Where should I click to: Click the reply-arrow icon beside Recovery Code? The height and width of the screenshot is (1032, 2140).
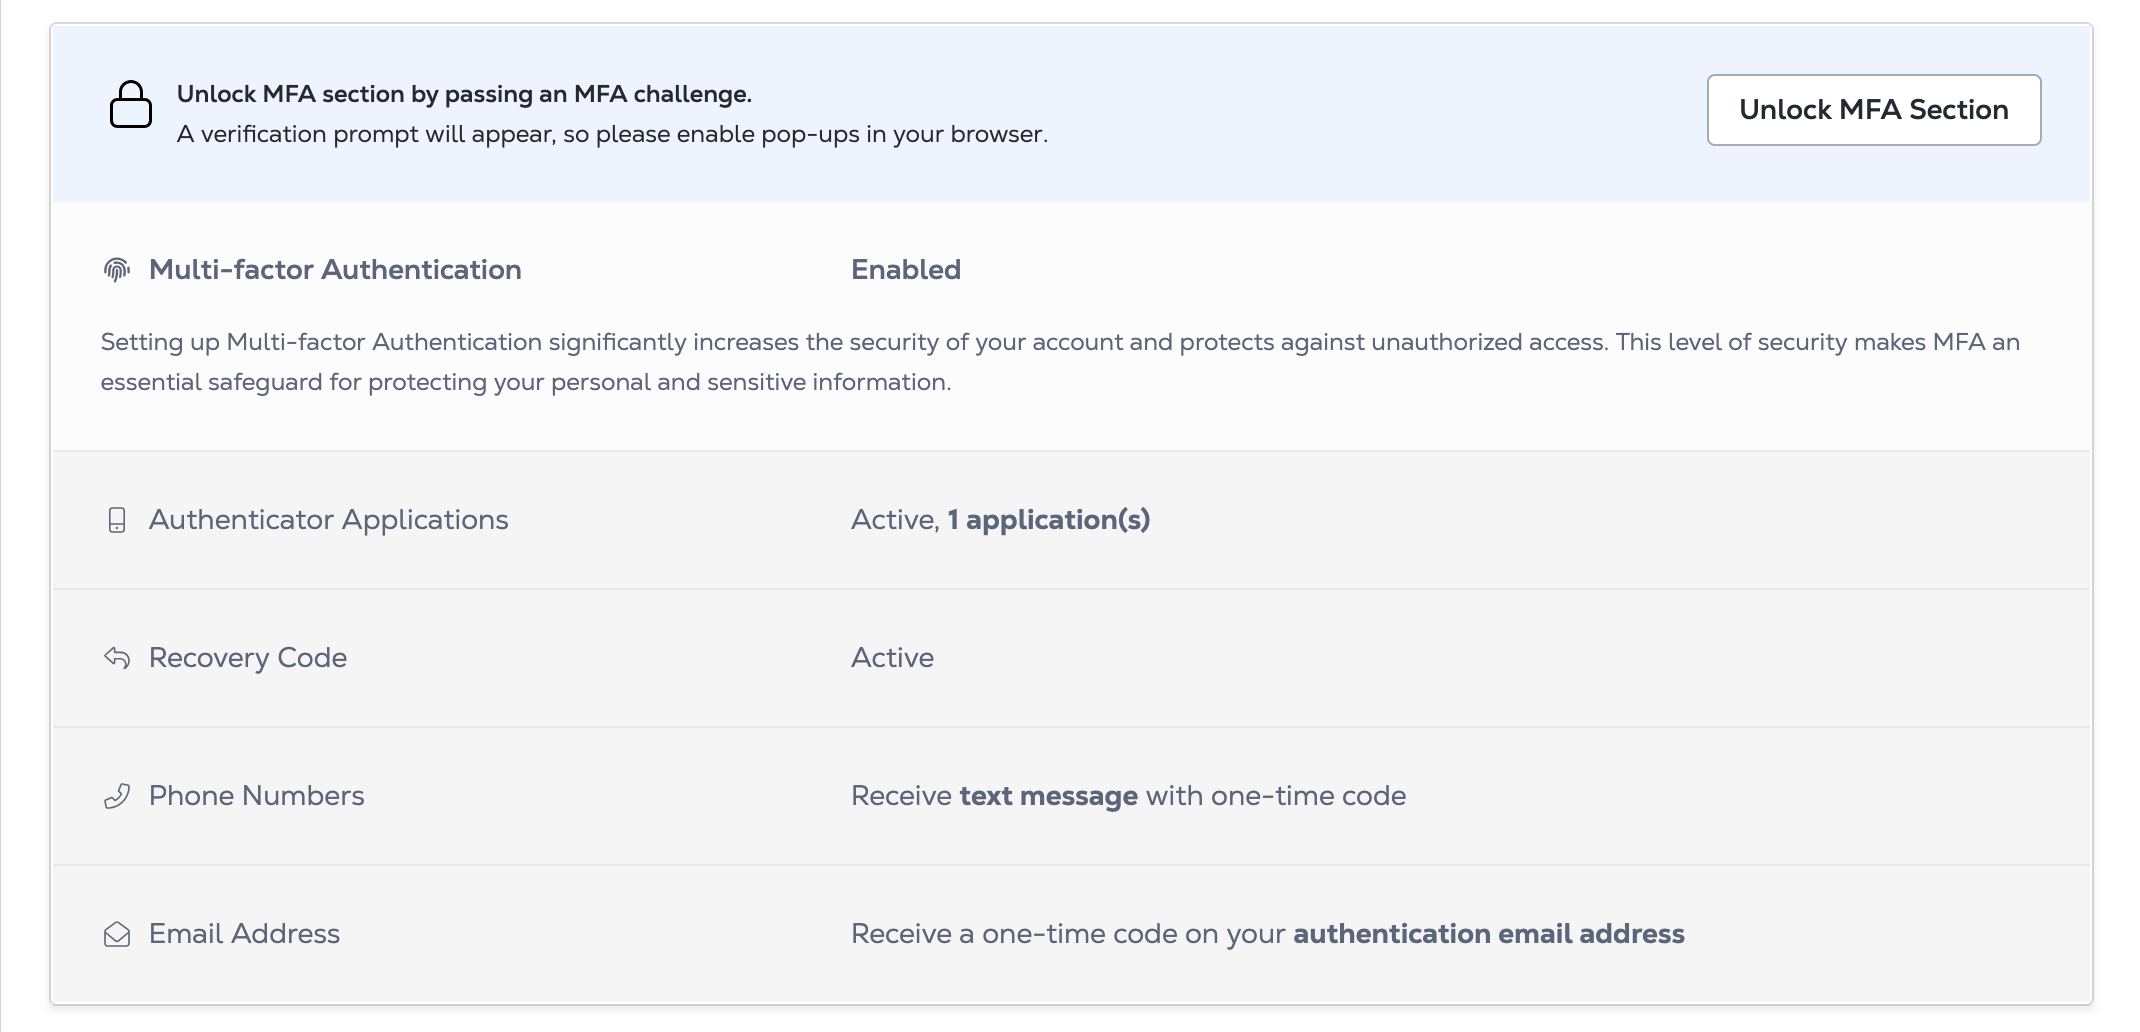click(x=117, y=658)
